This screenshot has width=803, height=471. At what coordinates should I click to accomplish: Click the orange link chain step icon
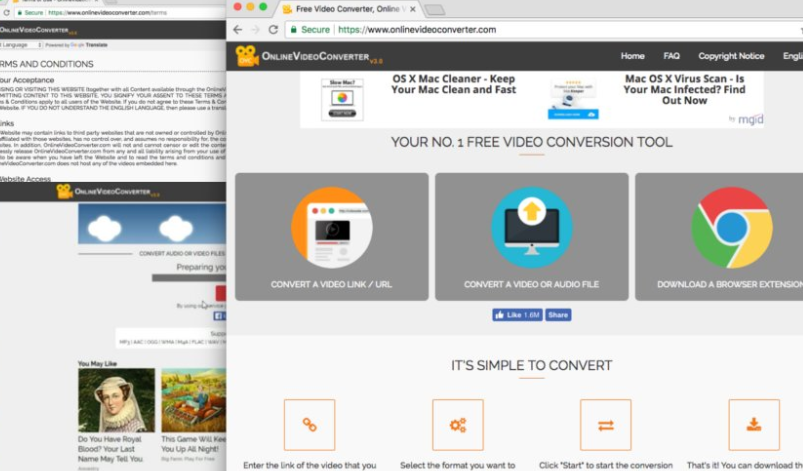click(309, 424)
